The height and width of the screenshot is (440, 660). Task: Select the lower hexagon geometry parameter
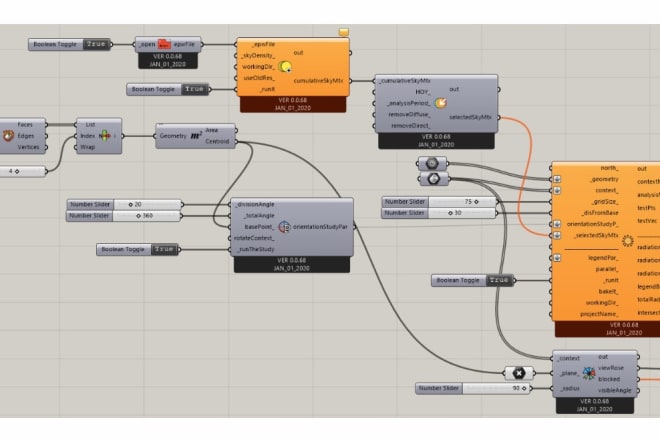[434, 179]
